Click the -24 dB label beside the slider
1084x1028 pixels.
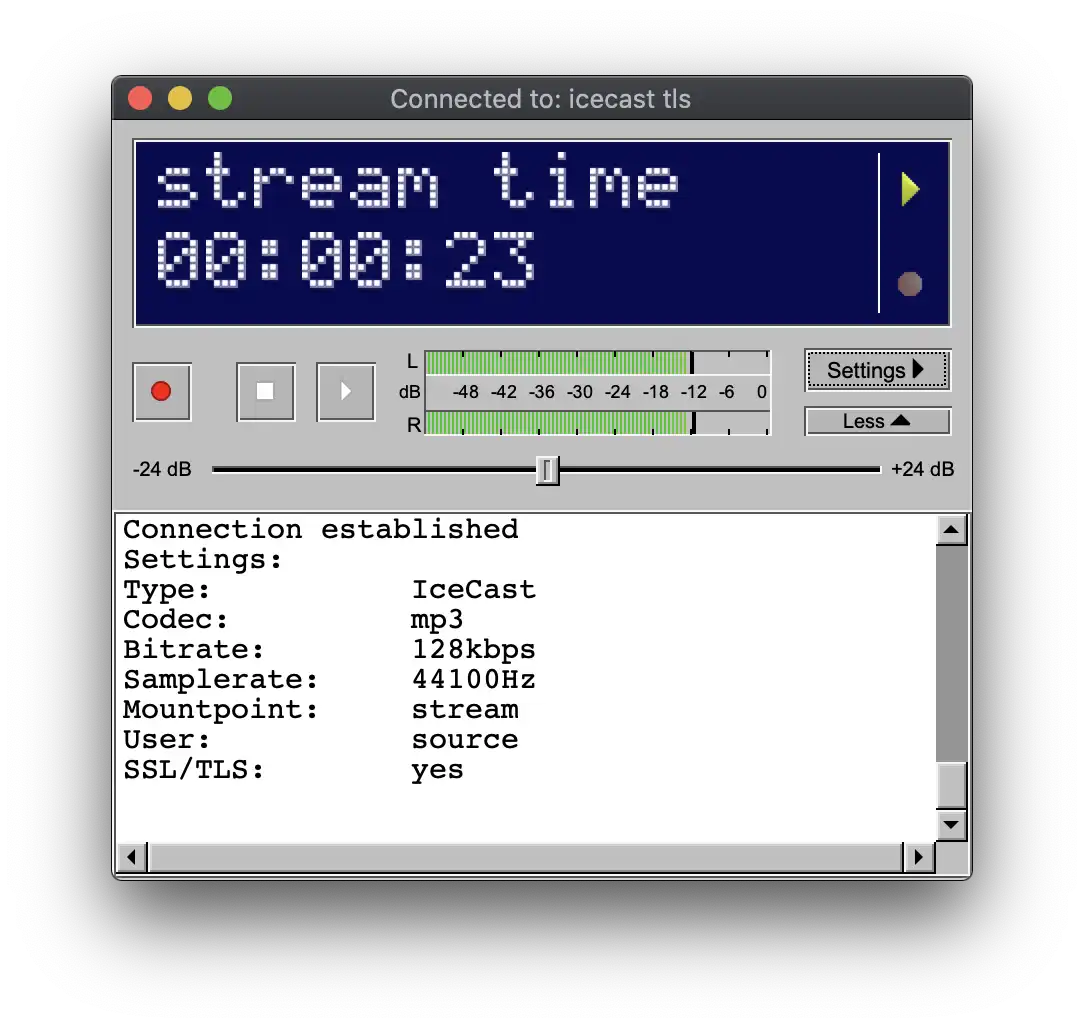point(162,469)
